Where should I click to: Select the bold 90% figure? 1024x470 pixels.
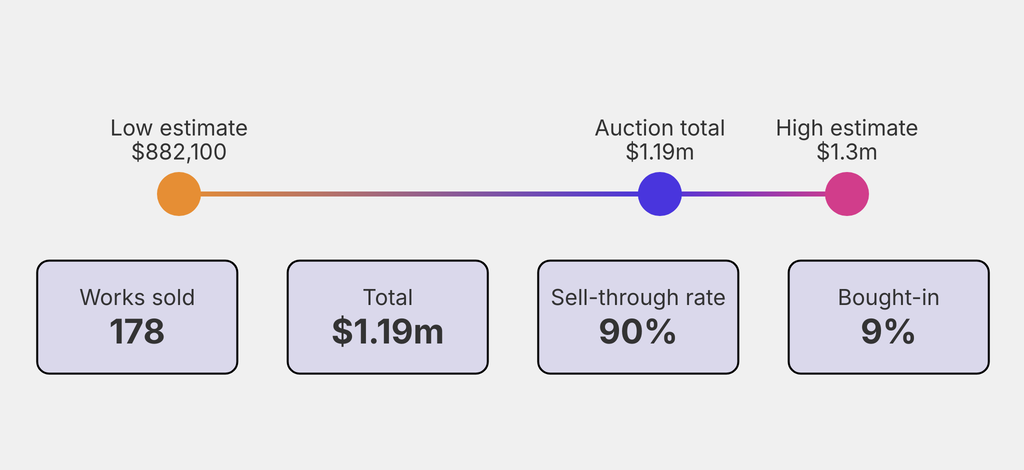coord(638,332)
